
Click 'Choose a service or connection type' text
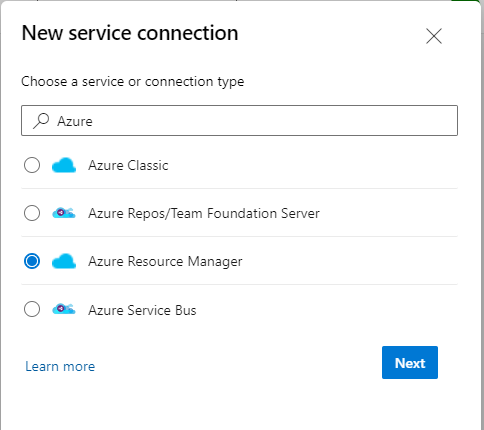coord(133,82)
